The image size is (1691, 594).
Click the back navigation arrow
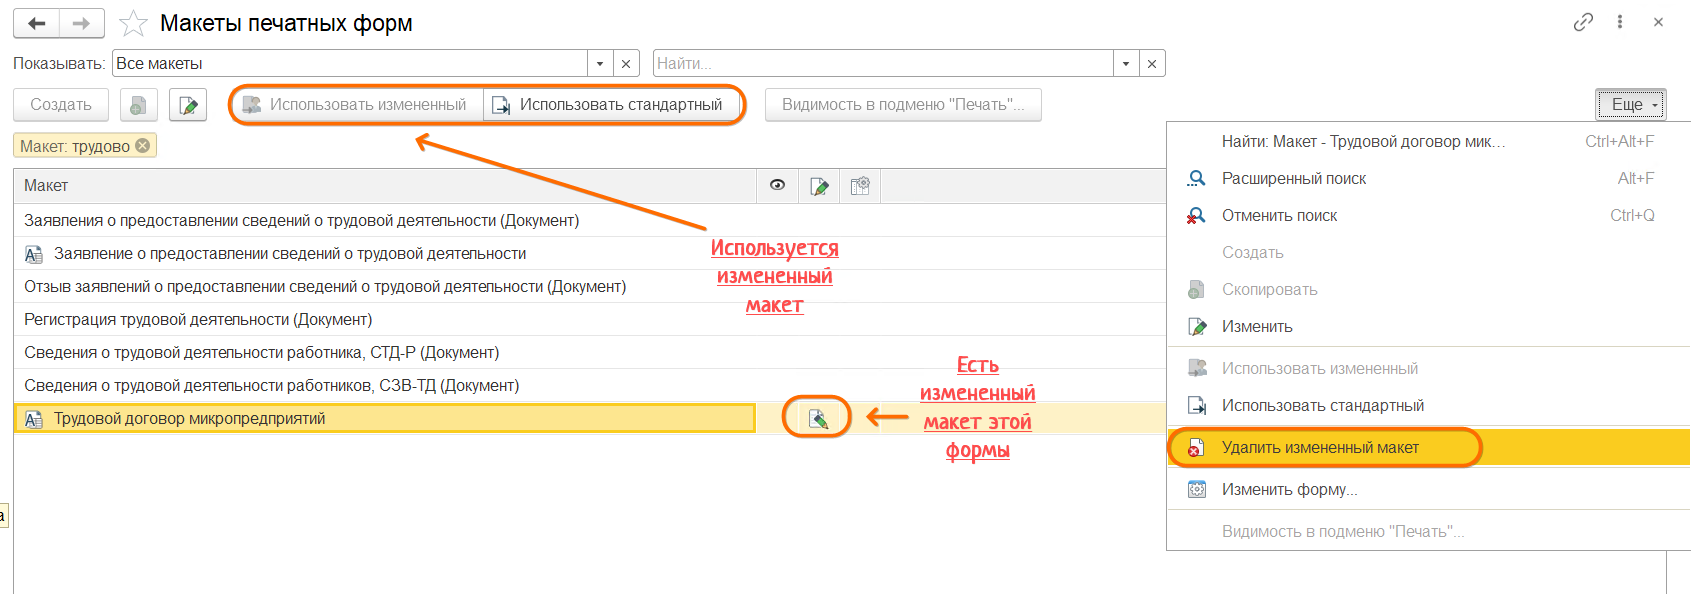click(37, 23)
